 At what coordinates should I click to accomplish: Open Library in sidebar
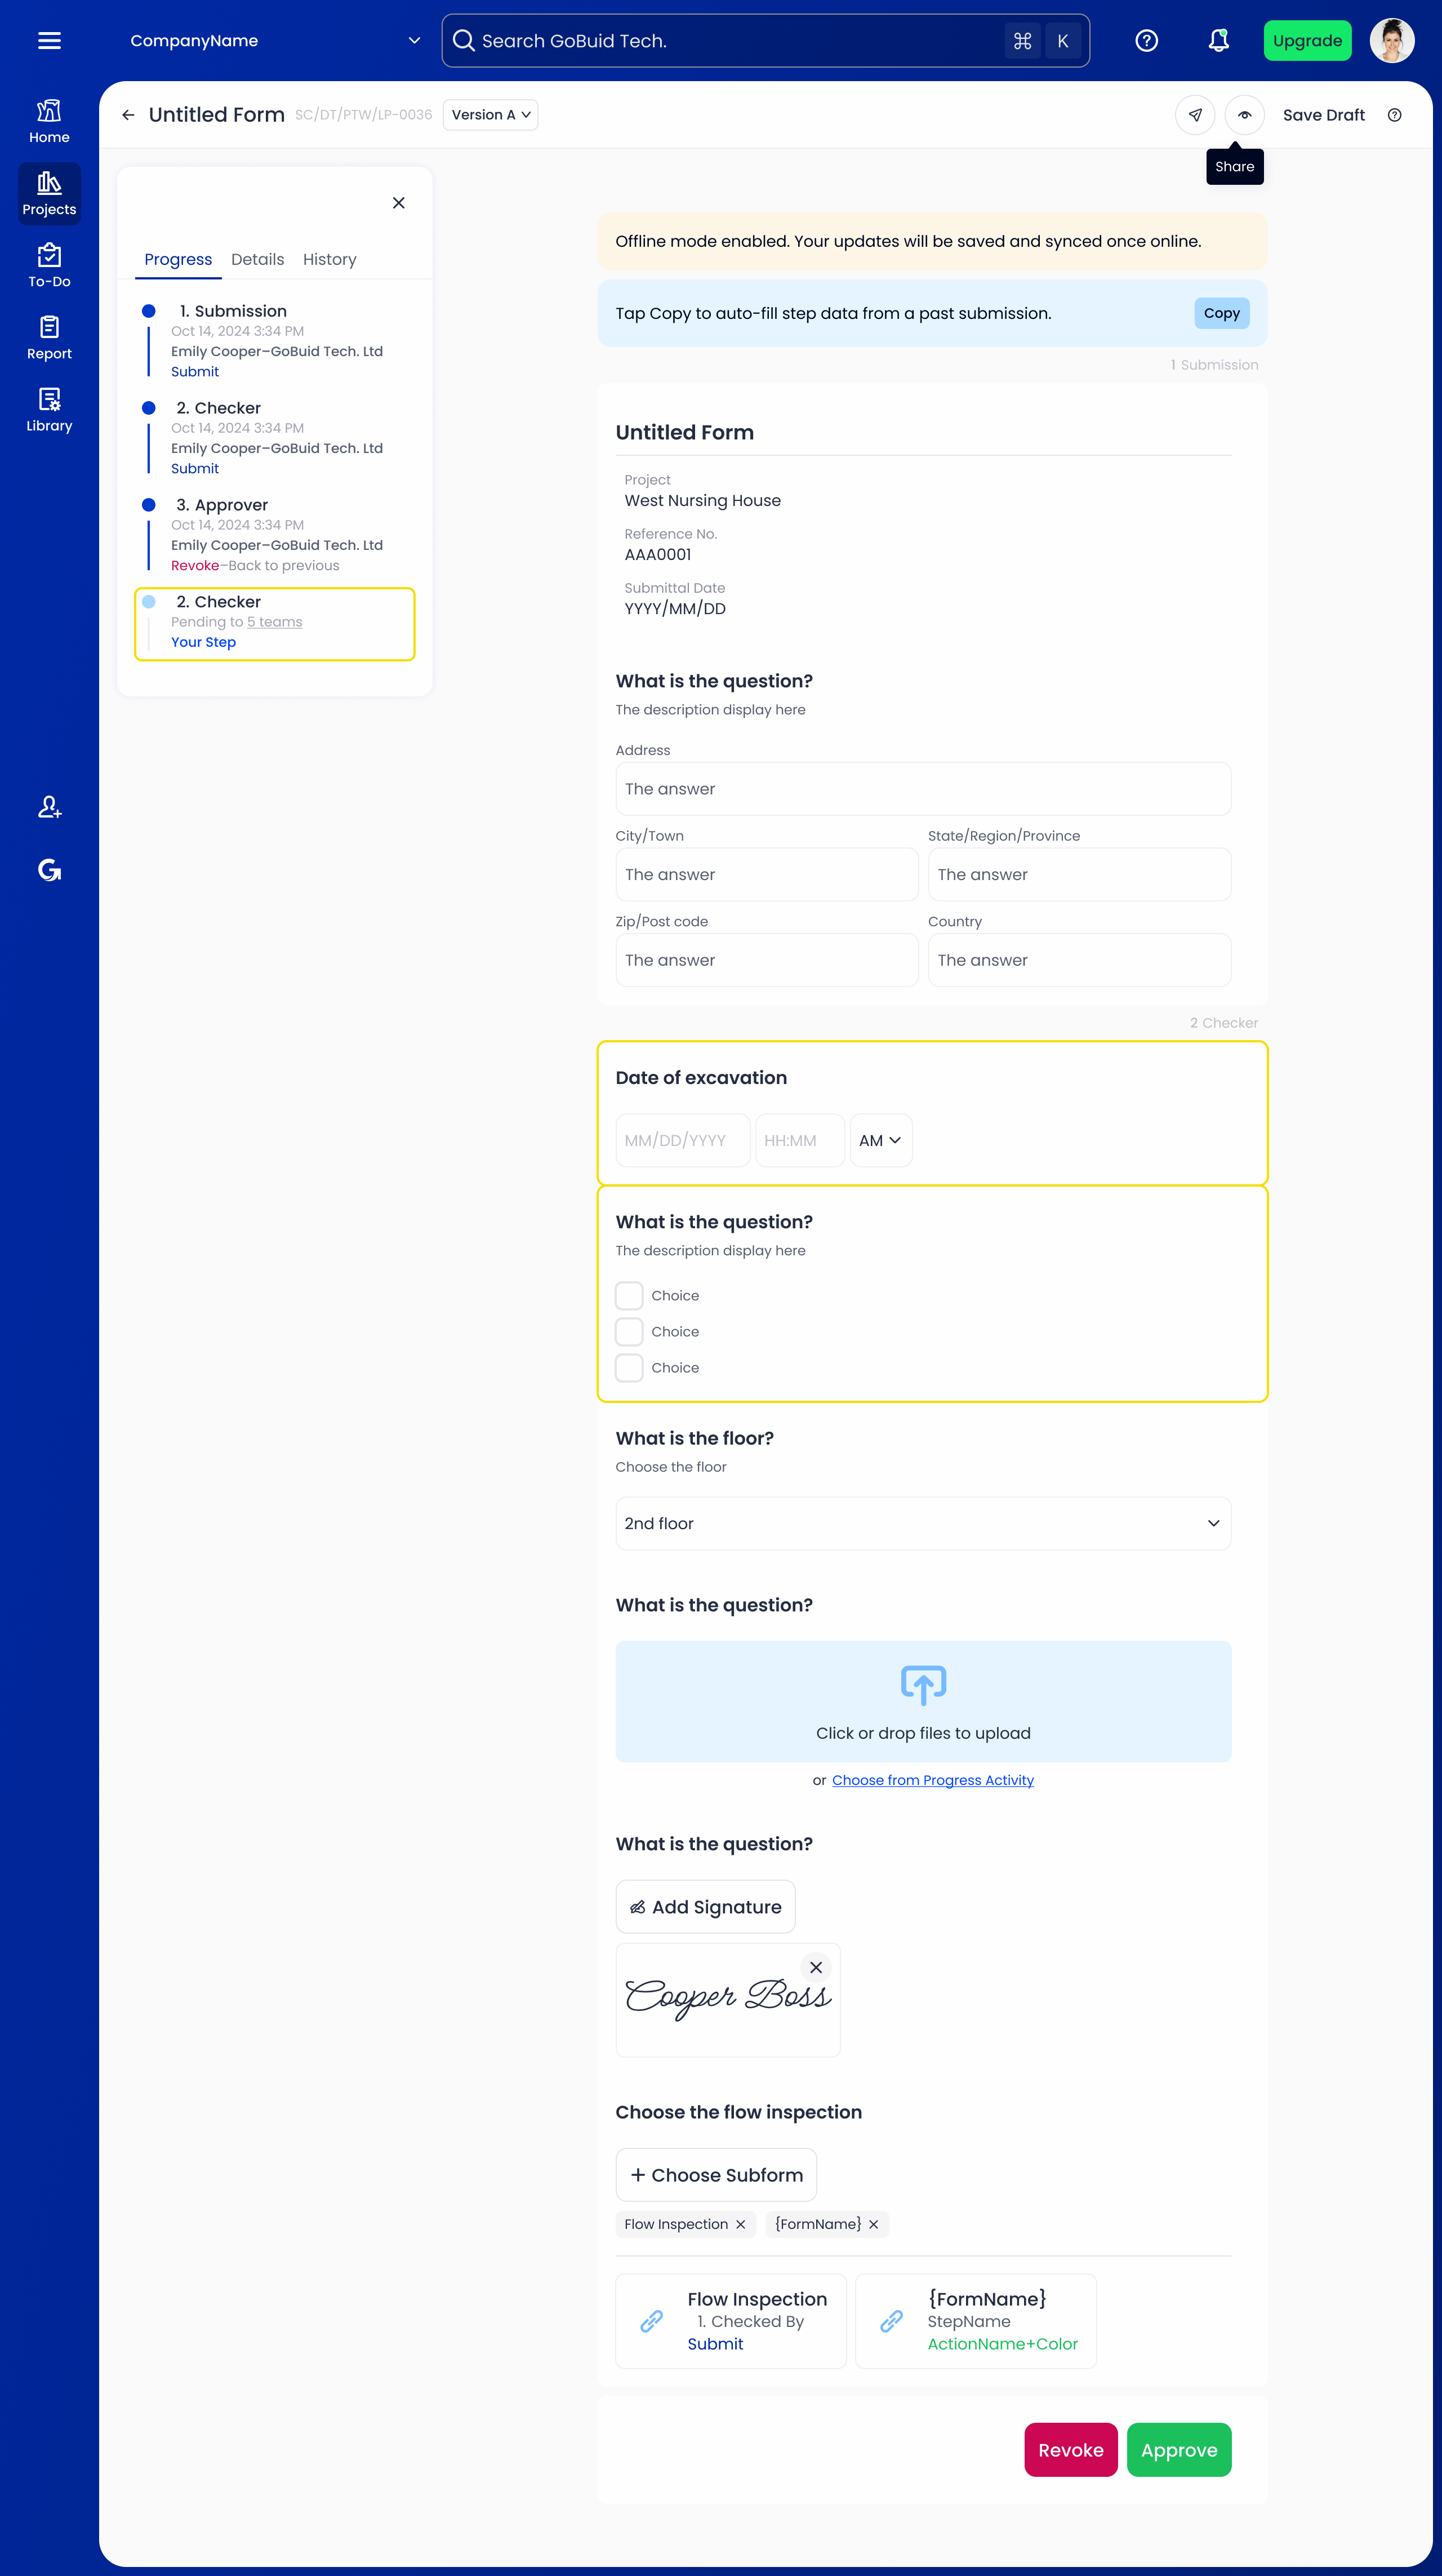[x=49, y=410]
